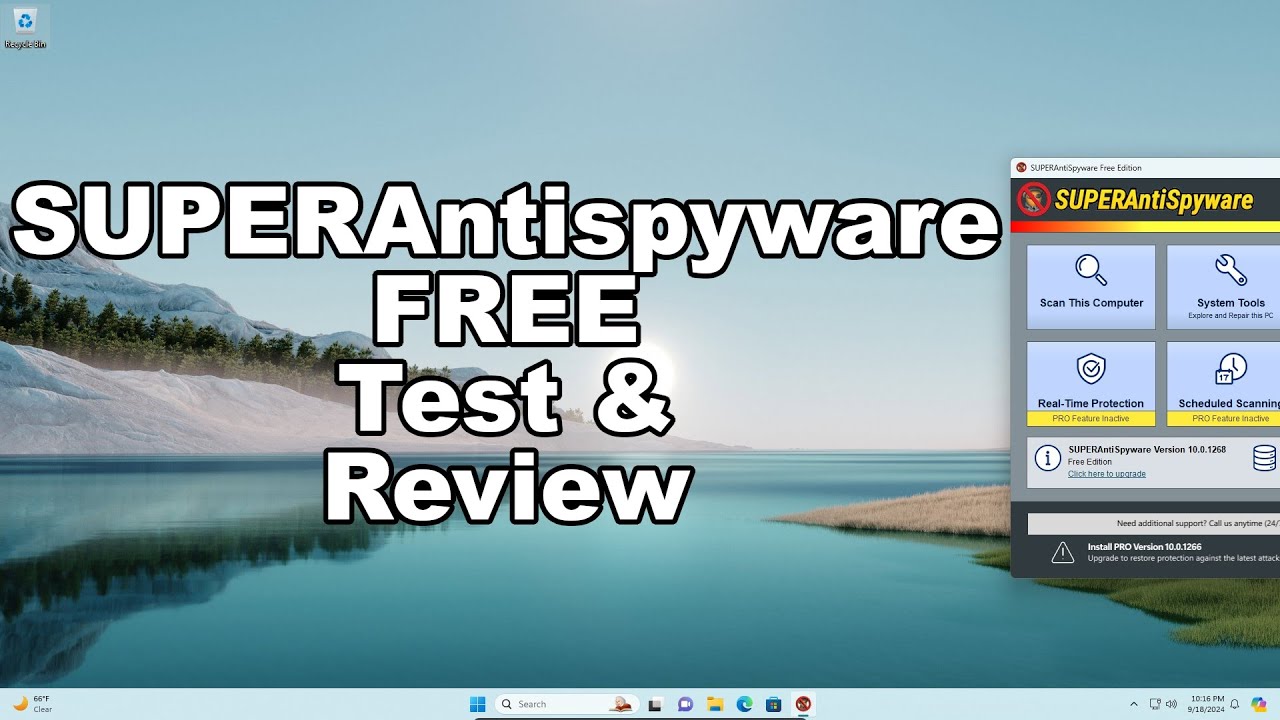Open the Recycle Bin desktop icon
The width and height of the screenshot is (1280, 720).
tap(25, 27)
